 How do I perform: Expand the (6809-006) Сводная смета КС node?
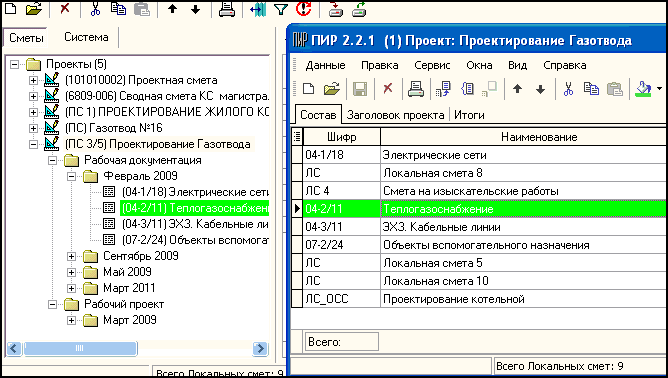[x=33, y=96]
